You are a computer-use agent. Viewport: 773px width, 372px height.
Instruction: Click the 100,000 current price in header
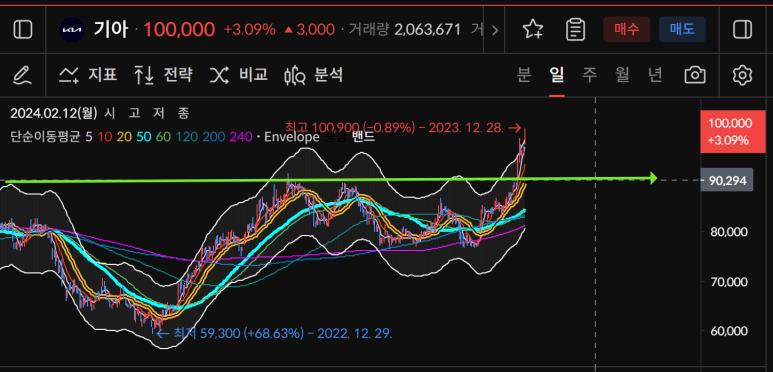(179, 30)
